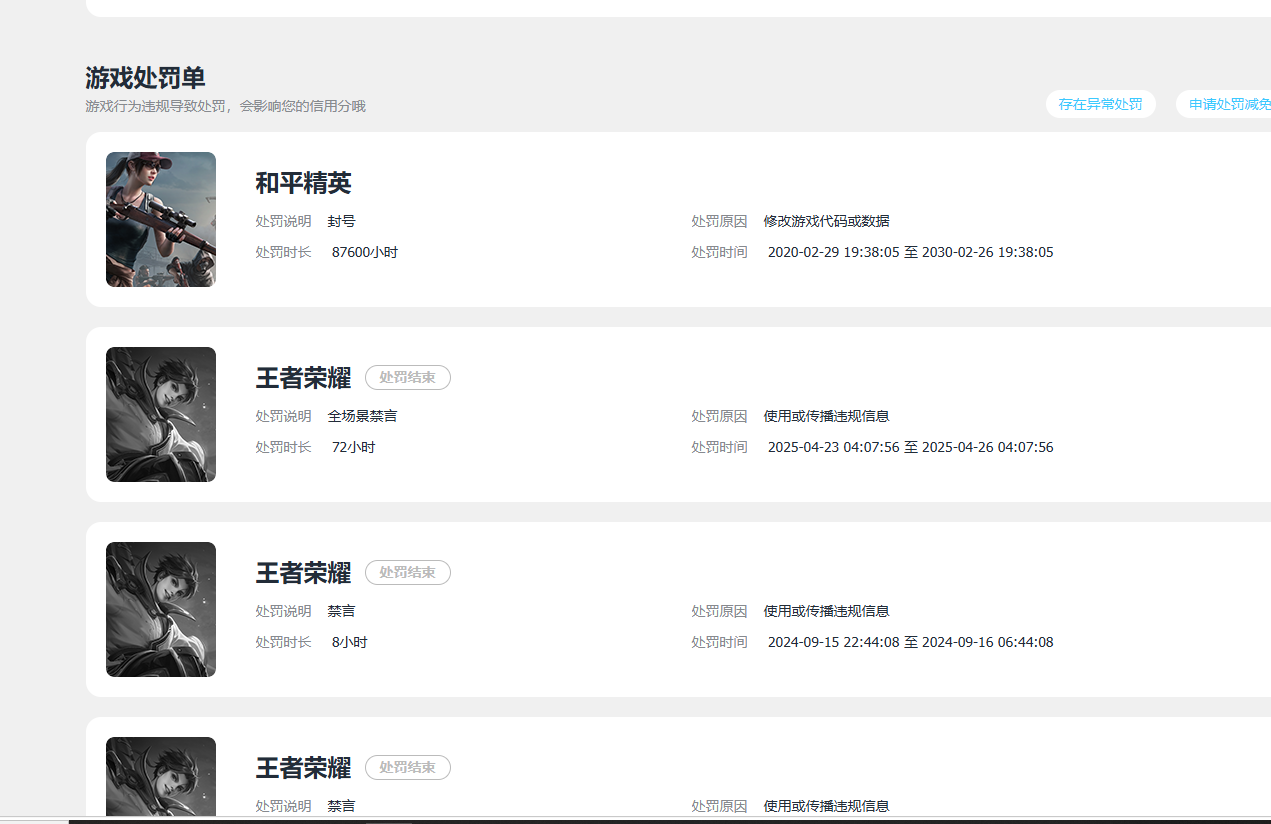Select the 87600小时 duration value
This screenshot has width=1271, height=824.
pyautogui.click(x=365, y=252)
